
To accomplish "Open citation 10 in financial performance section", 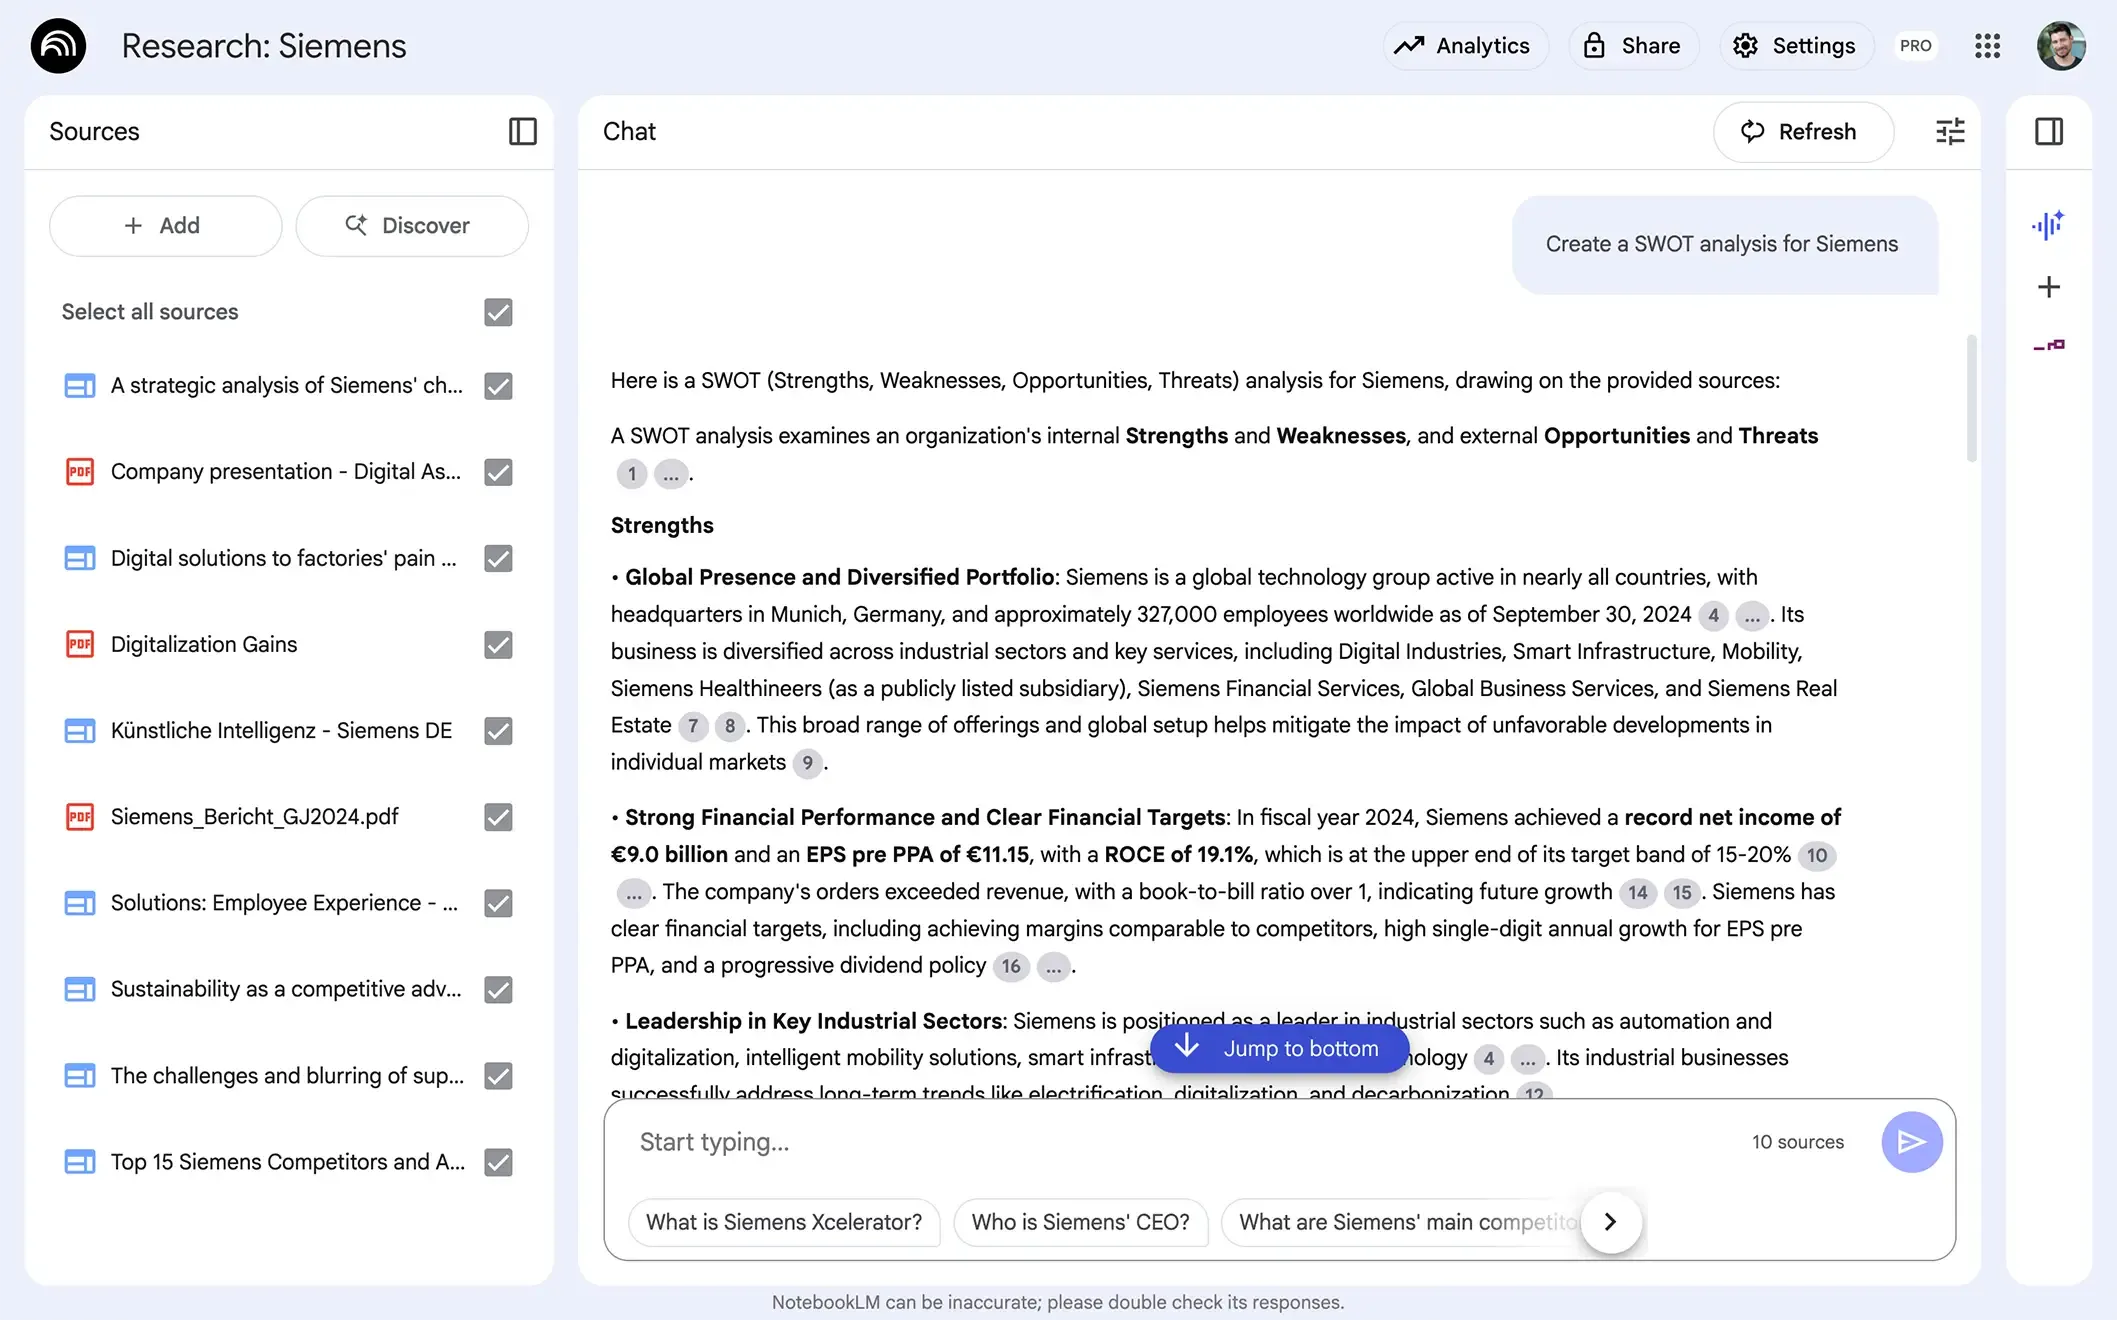I will 1818,855.
